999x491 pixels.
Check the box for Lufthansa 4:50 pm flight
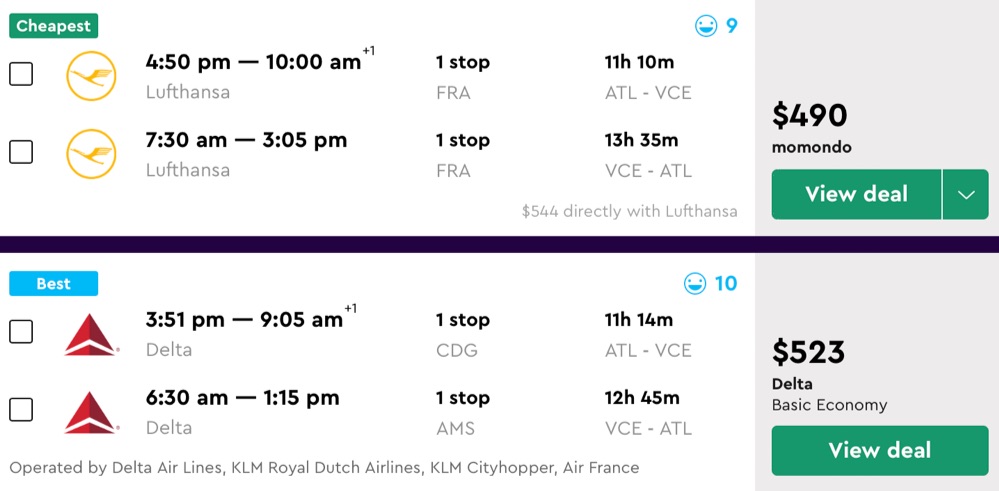pyautogui.click(x=21, y=74)
